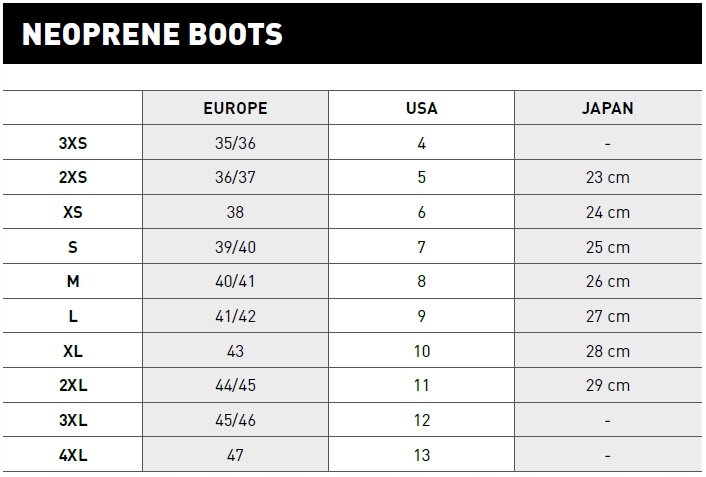Select the USA column header
The height and width of the screenshot is (477, 706).
click(x=422, y=108)
